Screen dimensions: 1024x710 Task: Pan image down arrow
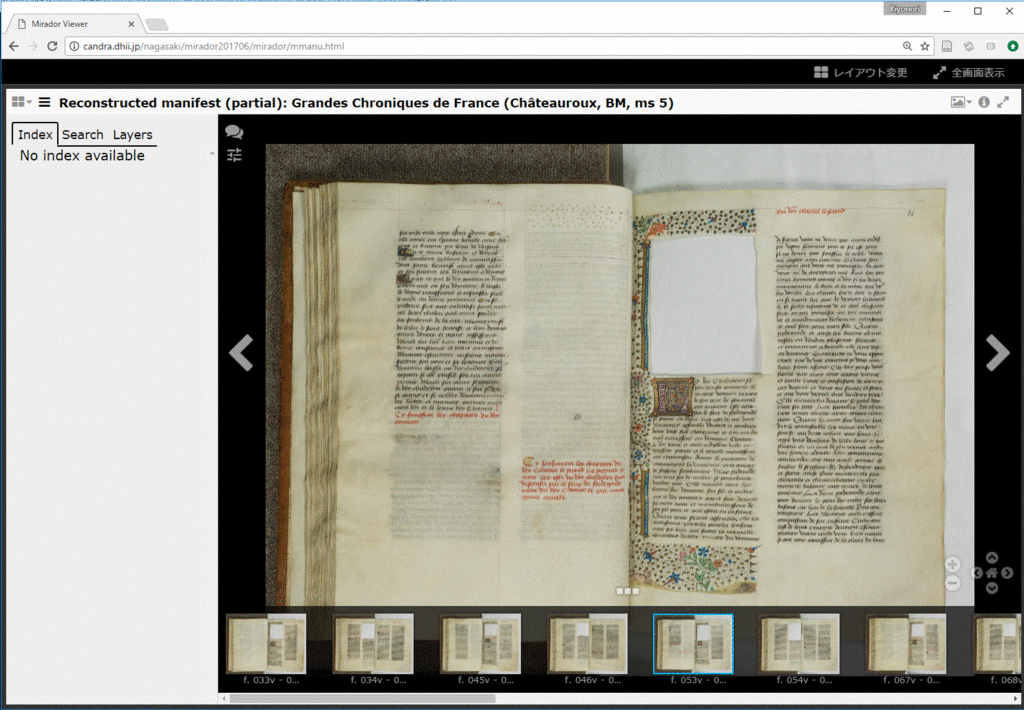(992, 588)
